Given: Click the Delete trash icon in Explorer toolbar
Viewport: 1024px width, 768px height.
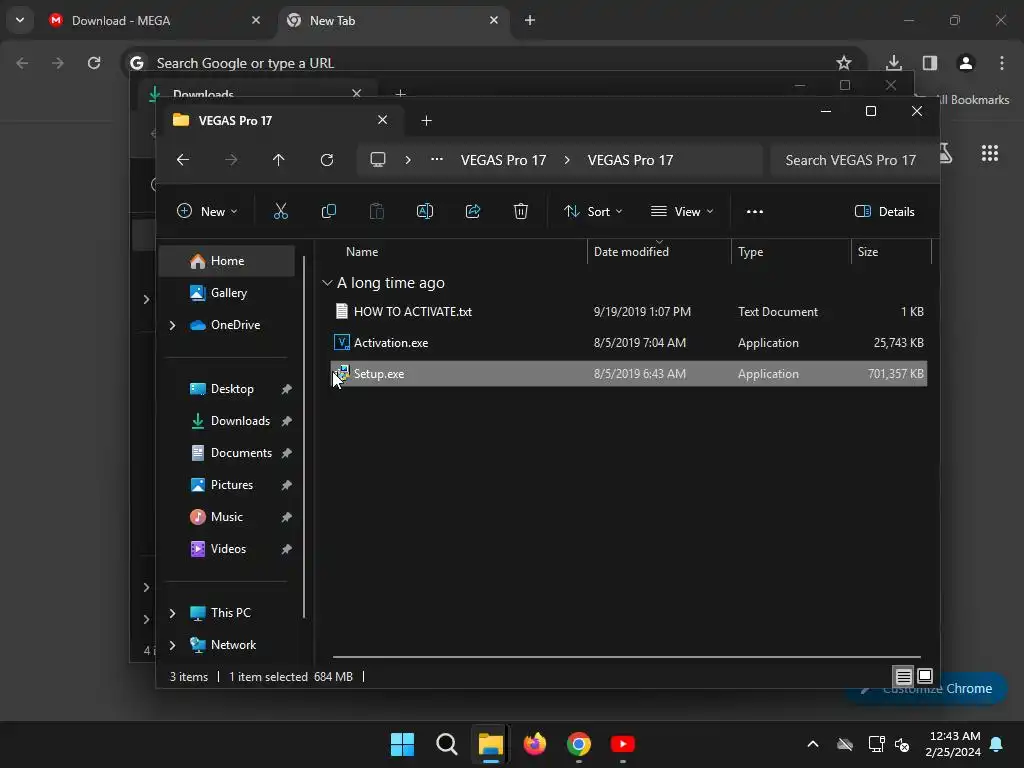Looking at the screenshot, I should 520,212.
